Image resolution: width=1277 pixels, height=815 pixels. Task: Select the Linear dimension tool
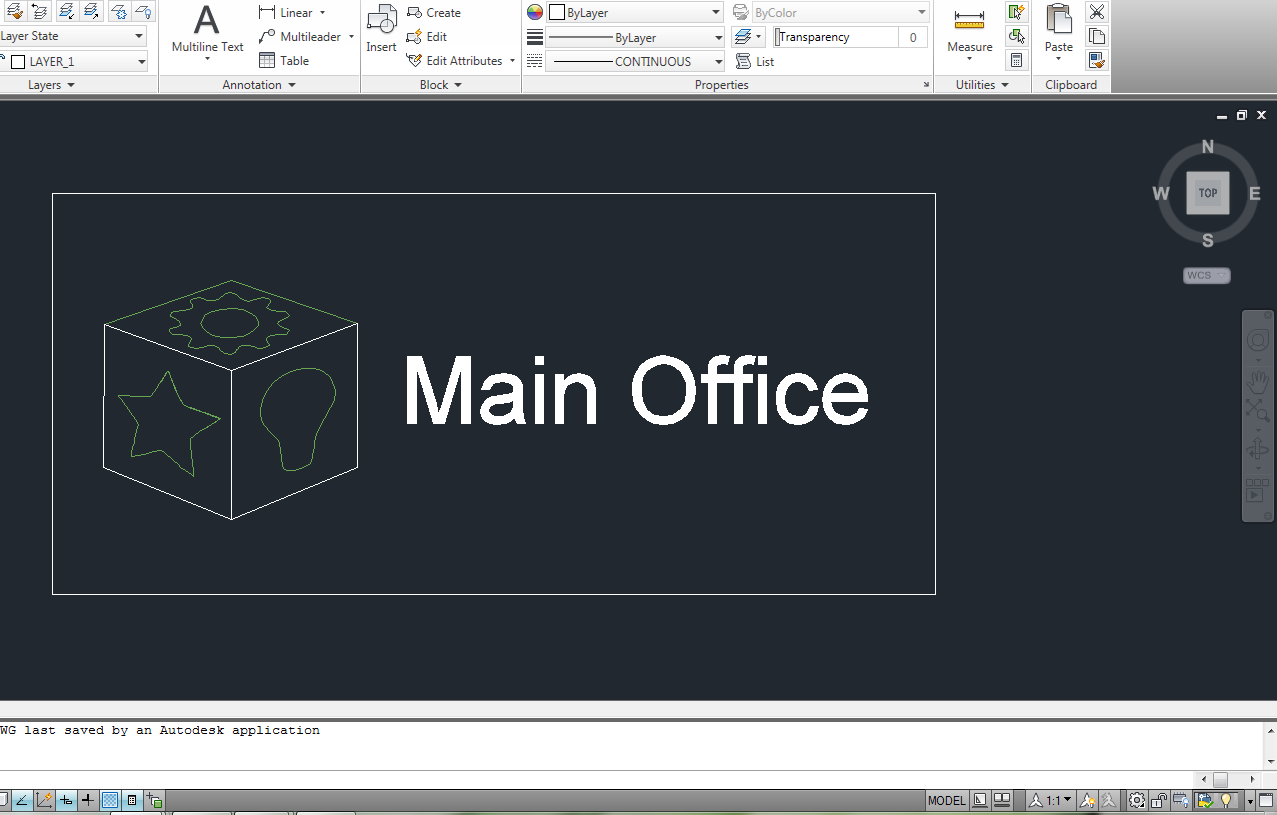tap(292, 13)
